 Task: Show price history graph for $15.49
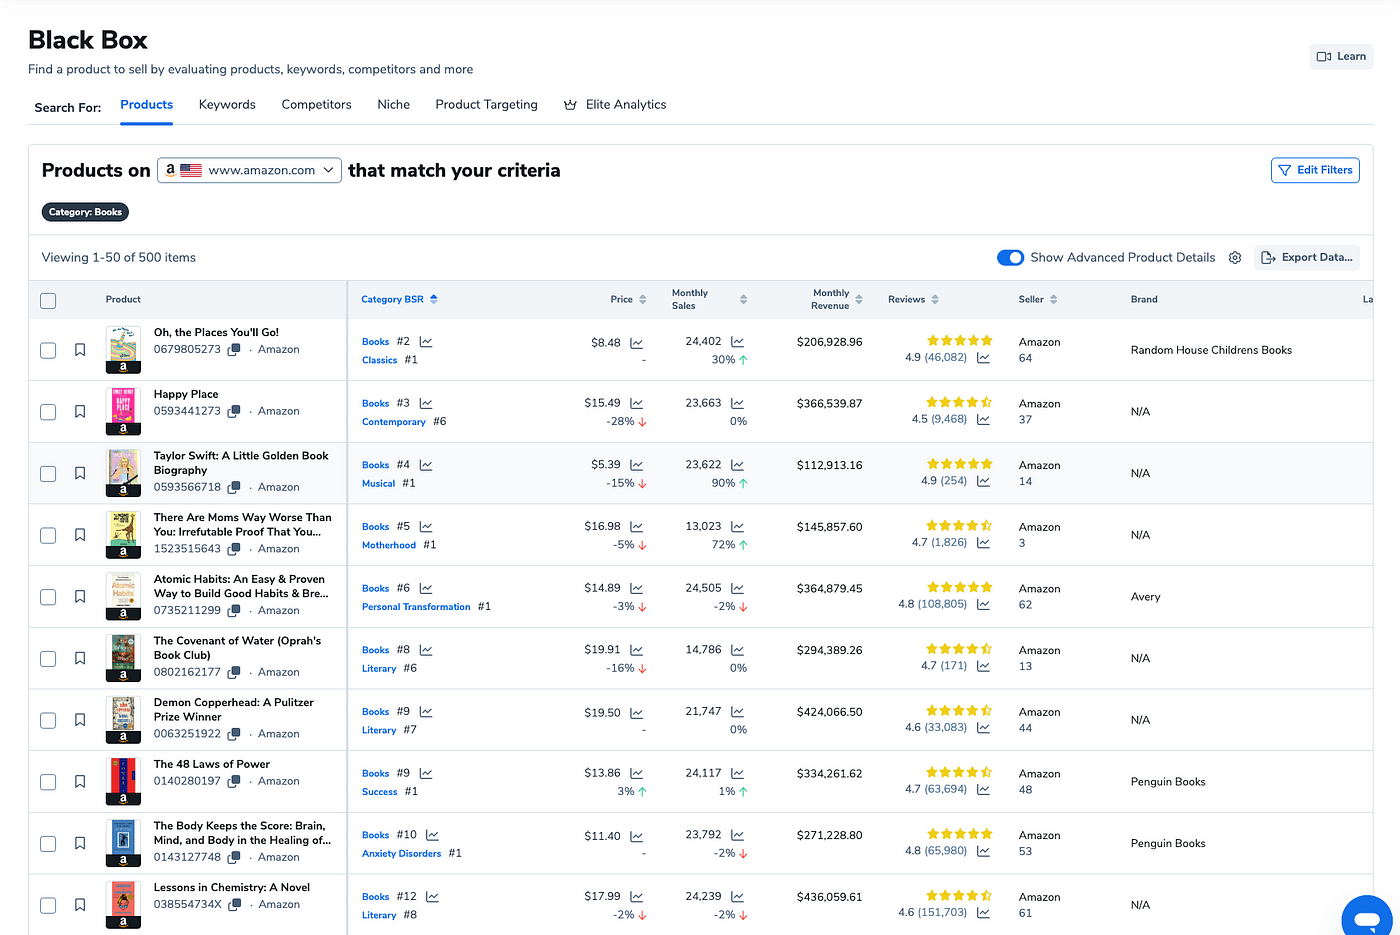[x=637, y=403]
